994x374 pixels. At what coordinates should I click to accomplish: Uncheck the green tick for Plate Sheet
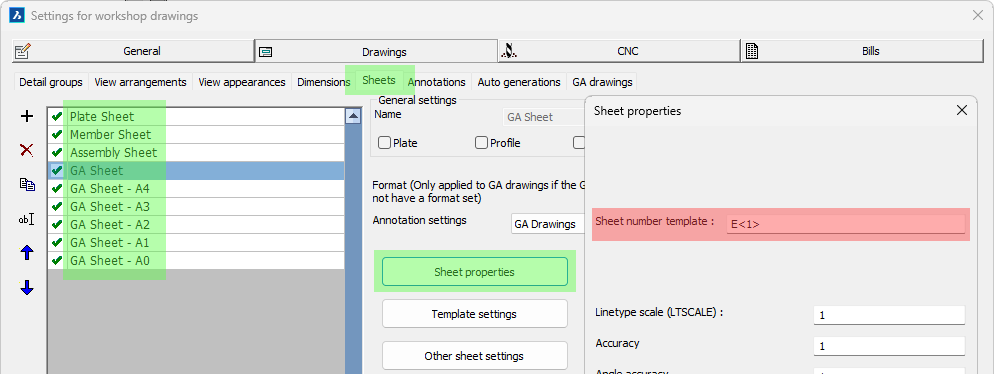point(57,117)
